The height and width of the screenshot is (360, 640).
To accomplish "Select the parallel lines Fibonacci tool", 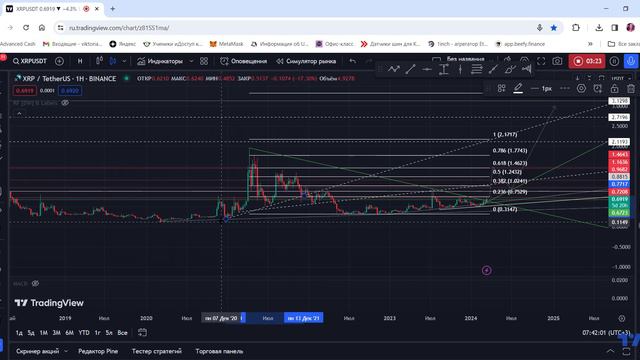I will (x=476, y=69).
